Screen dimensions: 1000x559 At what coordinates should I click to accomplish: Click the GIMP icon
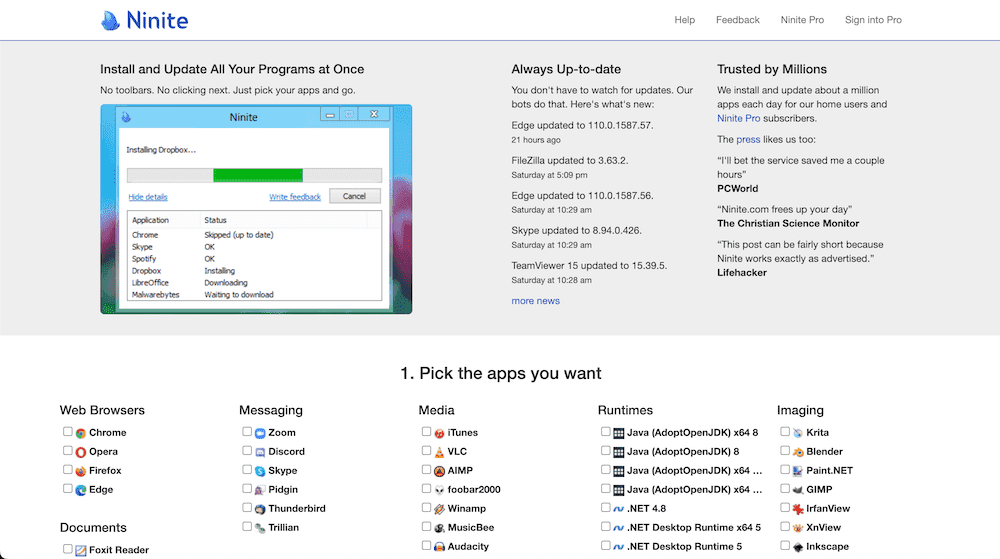pyautogui.click(x=798, y=491)
